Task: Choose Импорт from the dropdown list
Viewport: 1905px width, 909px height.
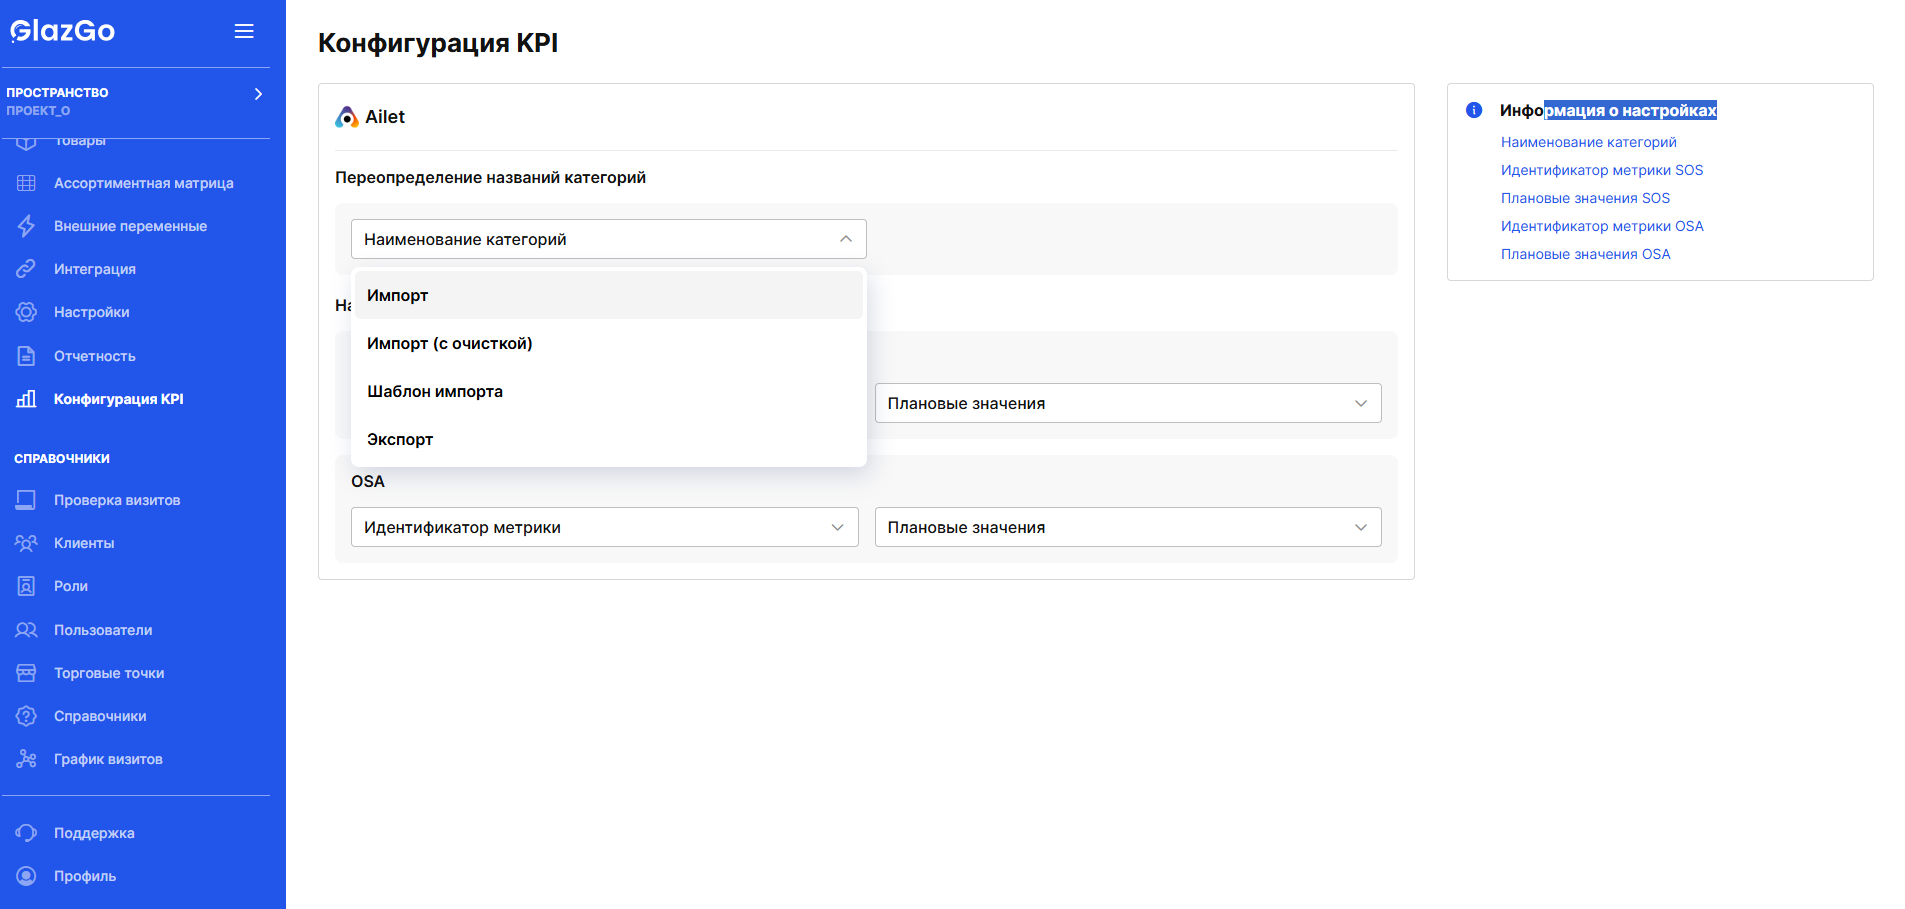Action: 608,295
